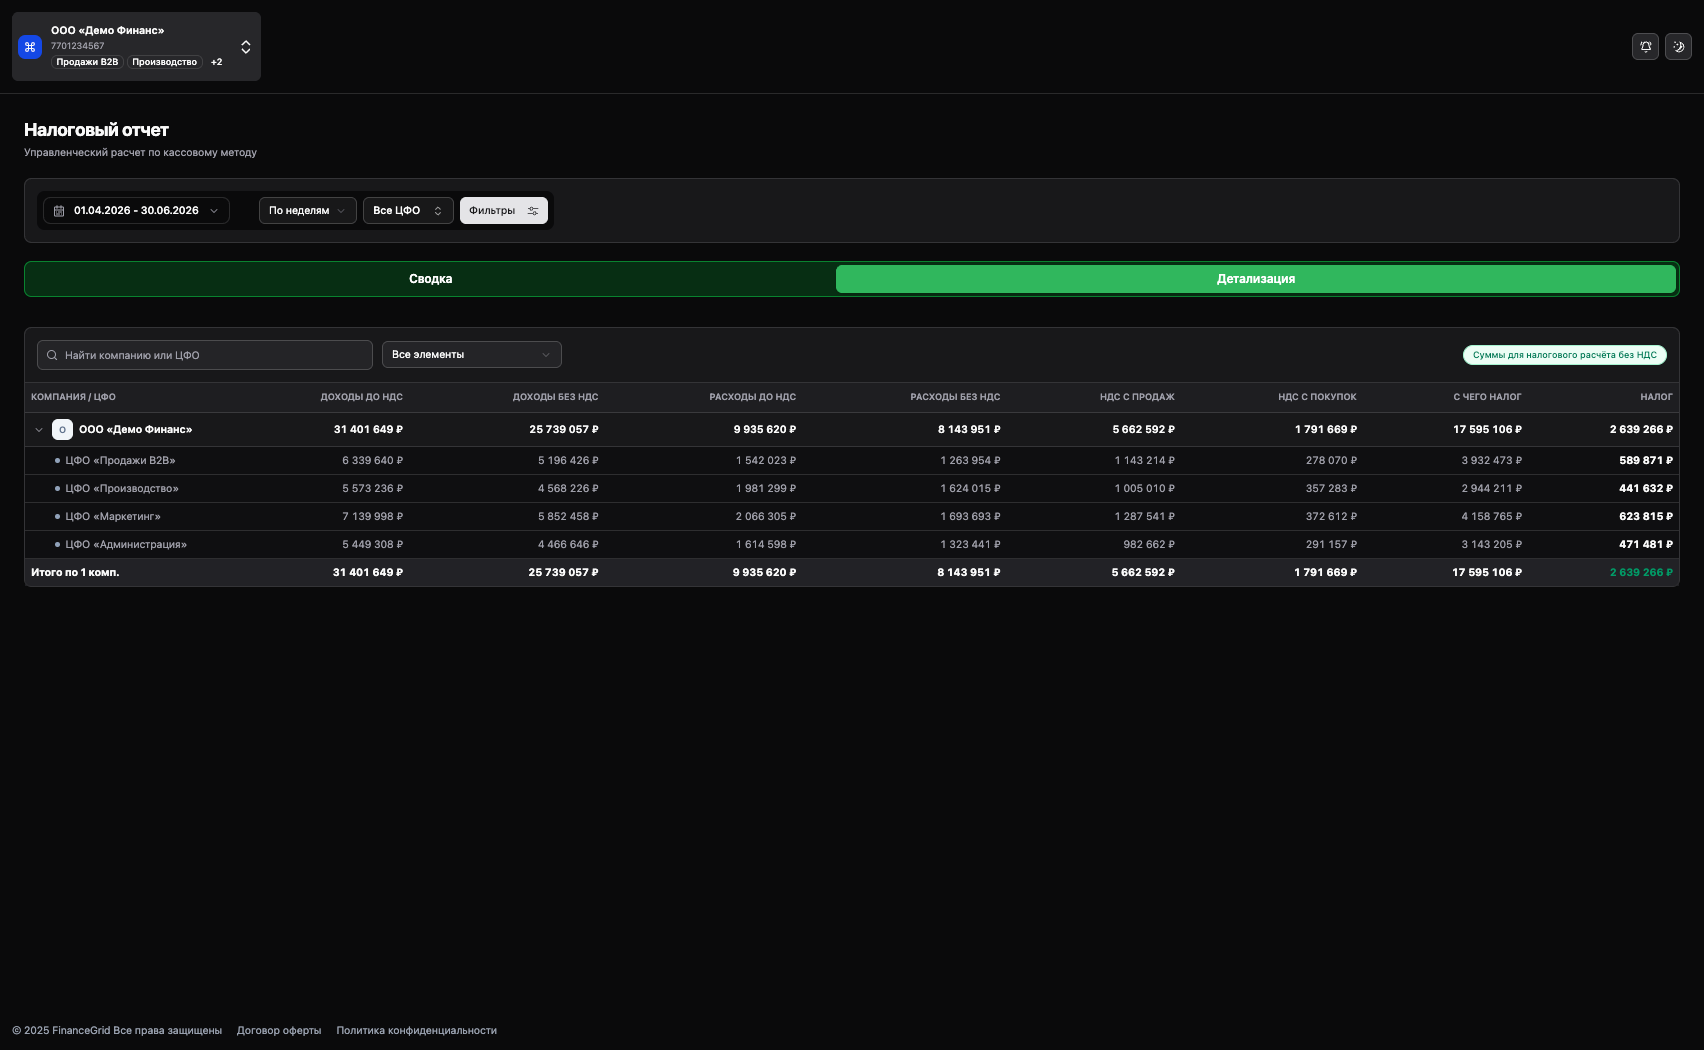Screen dimensions: 1704x1050
Task: Click the ООО «Демо Финанс» avatar icon in table
Action: [62, 430]
